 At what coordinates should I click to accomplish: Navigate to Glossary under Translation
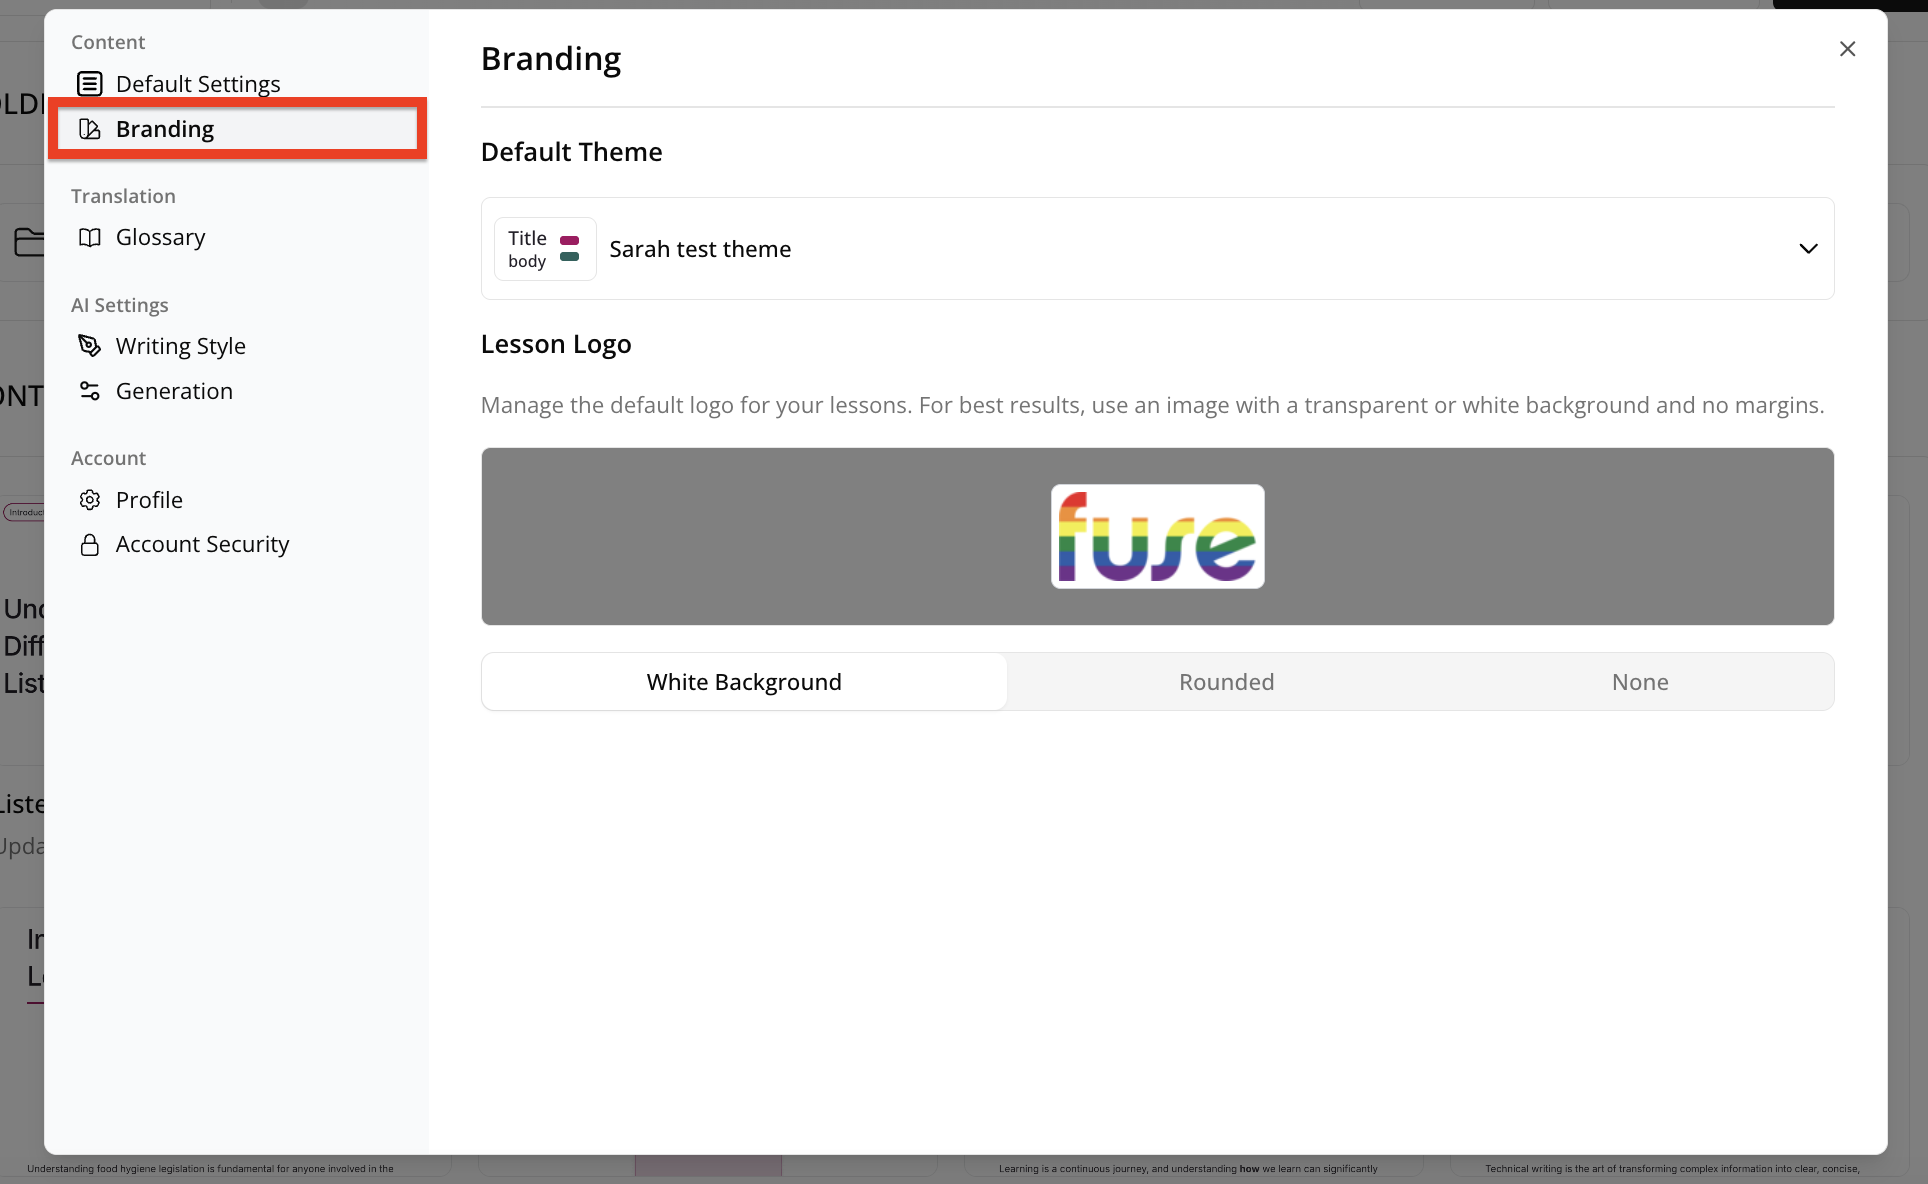[x=160, y=237]
